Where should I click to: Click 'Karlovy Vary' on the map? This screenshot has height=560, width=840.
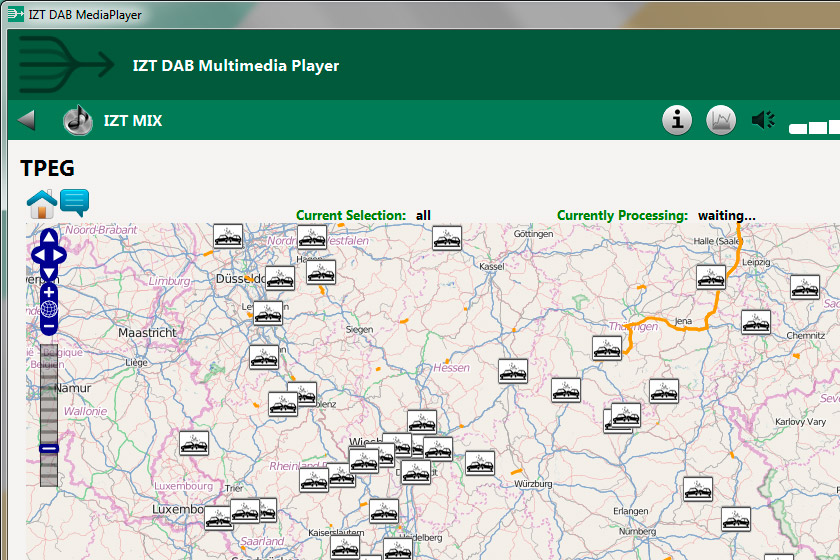[800, 422]
